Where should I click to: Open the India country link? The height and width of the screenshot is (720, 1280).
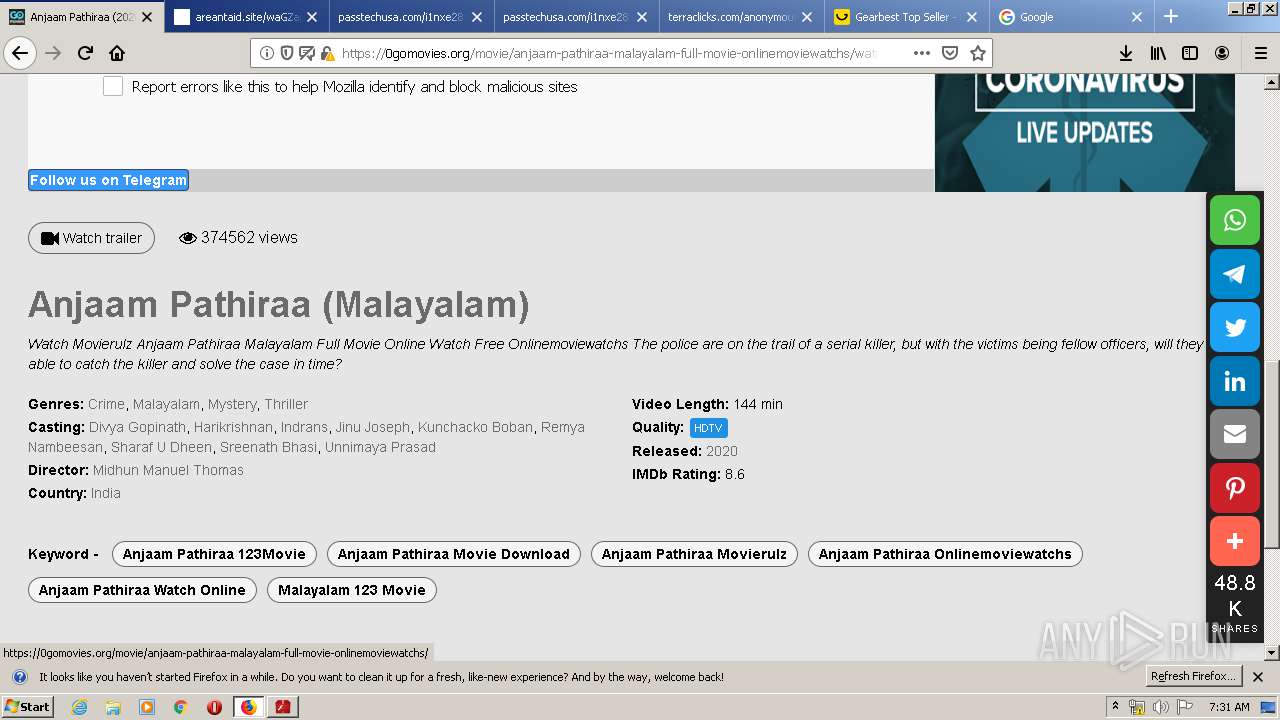click(x=106, y=493)
